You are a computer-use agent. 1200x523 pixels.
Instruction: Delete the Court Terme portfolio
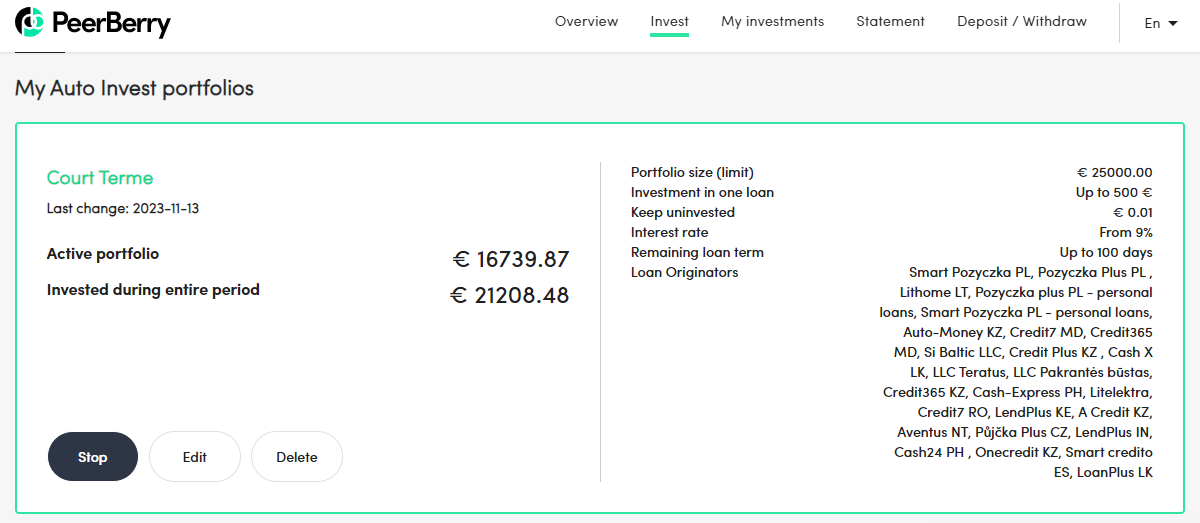tap(297, 457)
